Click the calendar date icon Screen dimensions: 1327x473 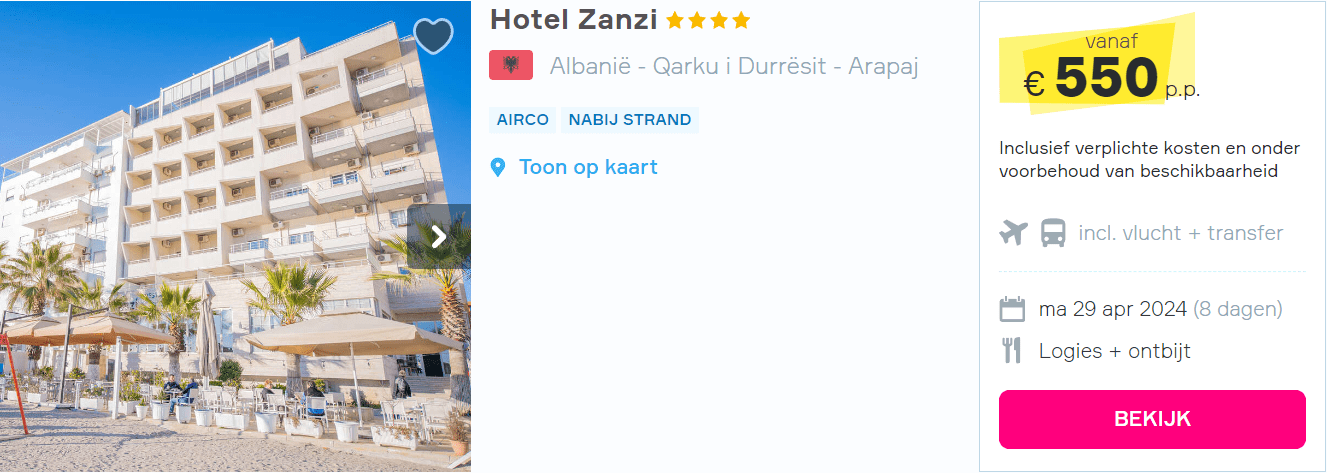[x=1012, y=309]
